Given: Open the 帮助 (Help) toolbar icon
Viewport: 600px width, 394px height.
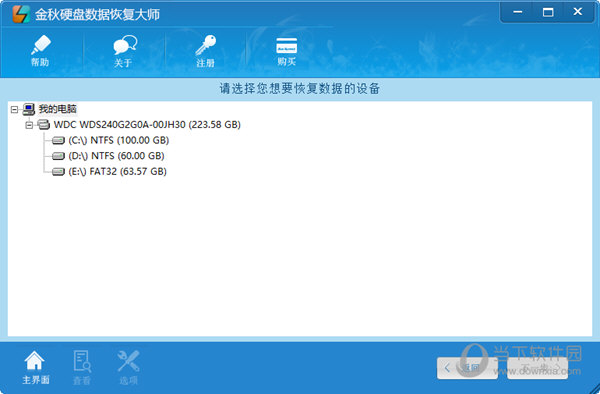Looking at the screenshot, I should click(x=41, y=50).
